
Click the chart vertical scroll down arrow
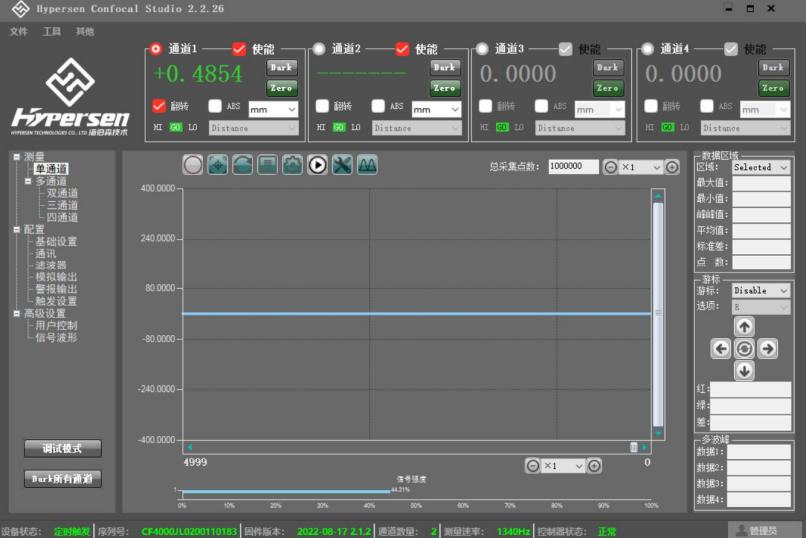point(658,433)
